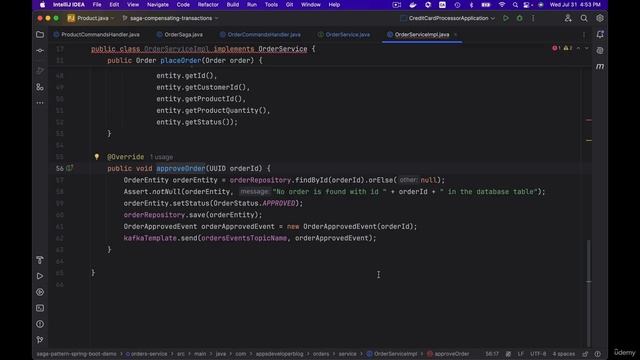Open the Tools menu

pyautogui.click(x=271, y=5)
